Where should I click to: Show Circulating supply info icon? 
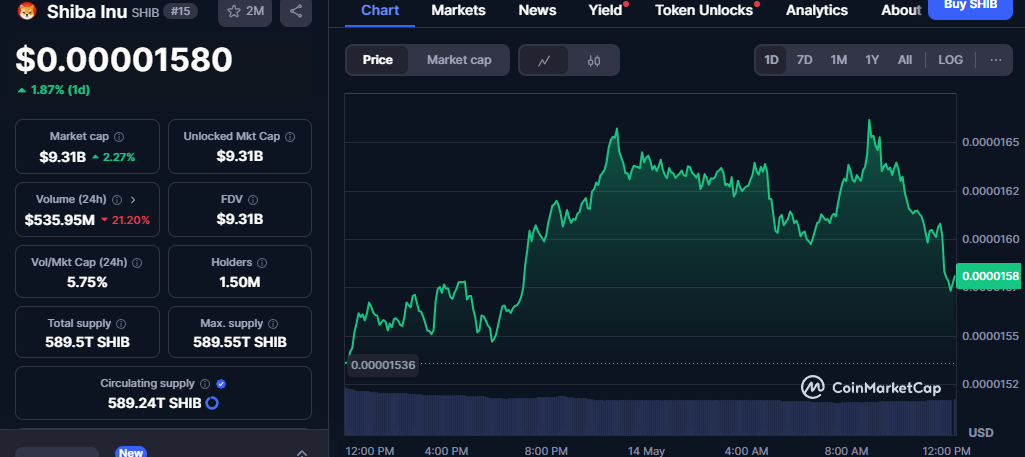[205, 384]
